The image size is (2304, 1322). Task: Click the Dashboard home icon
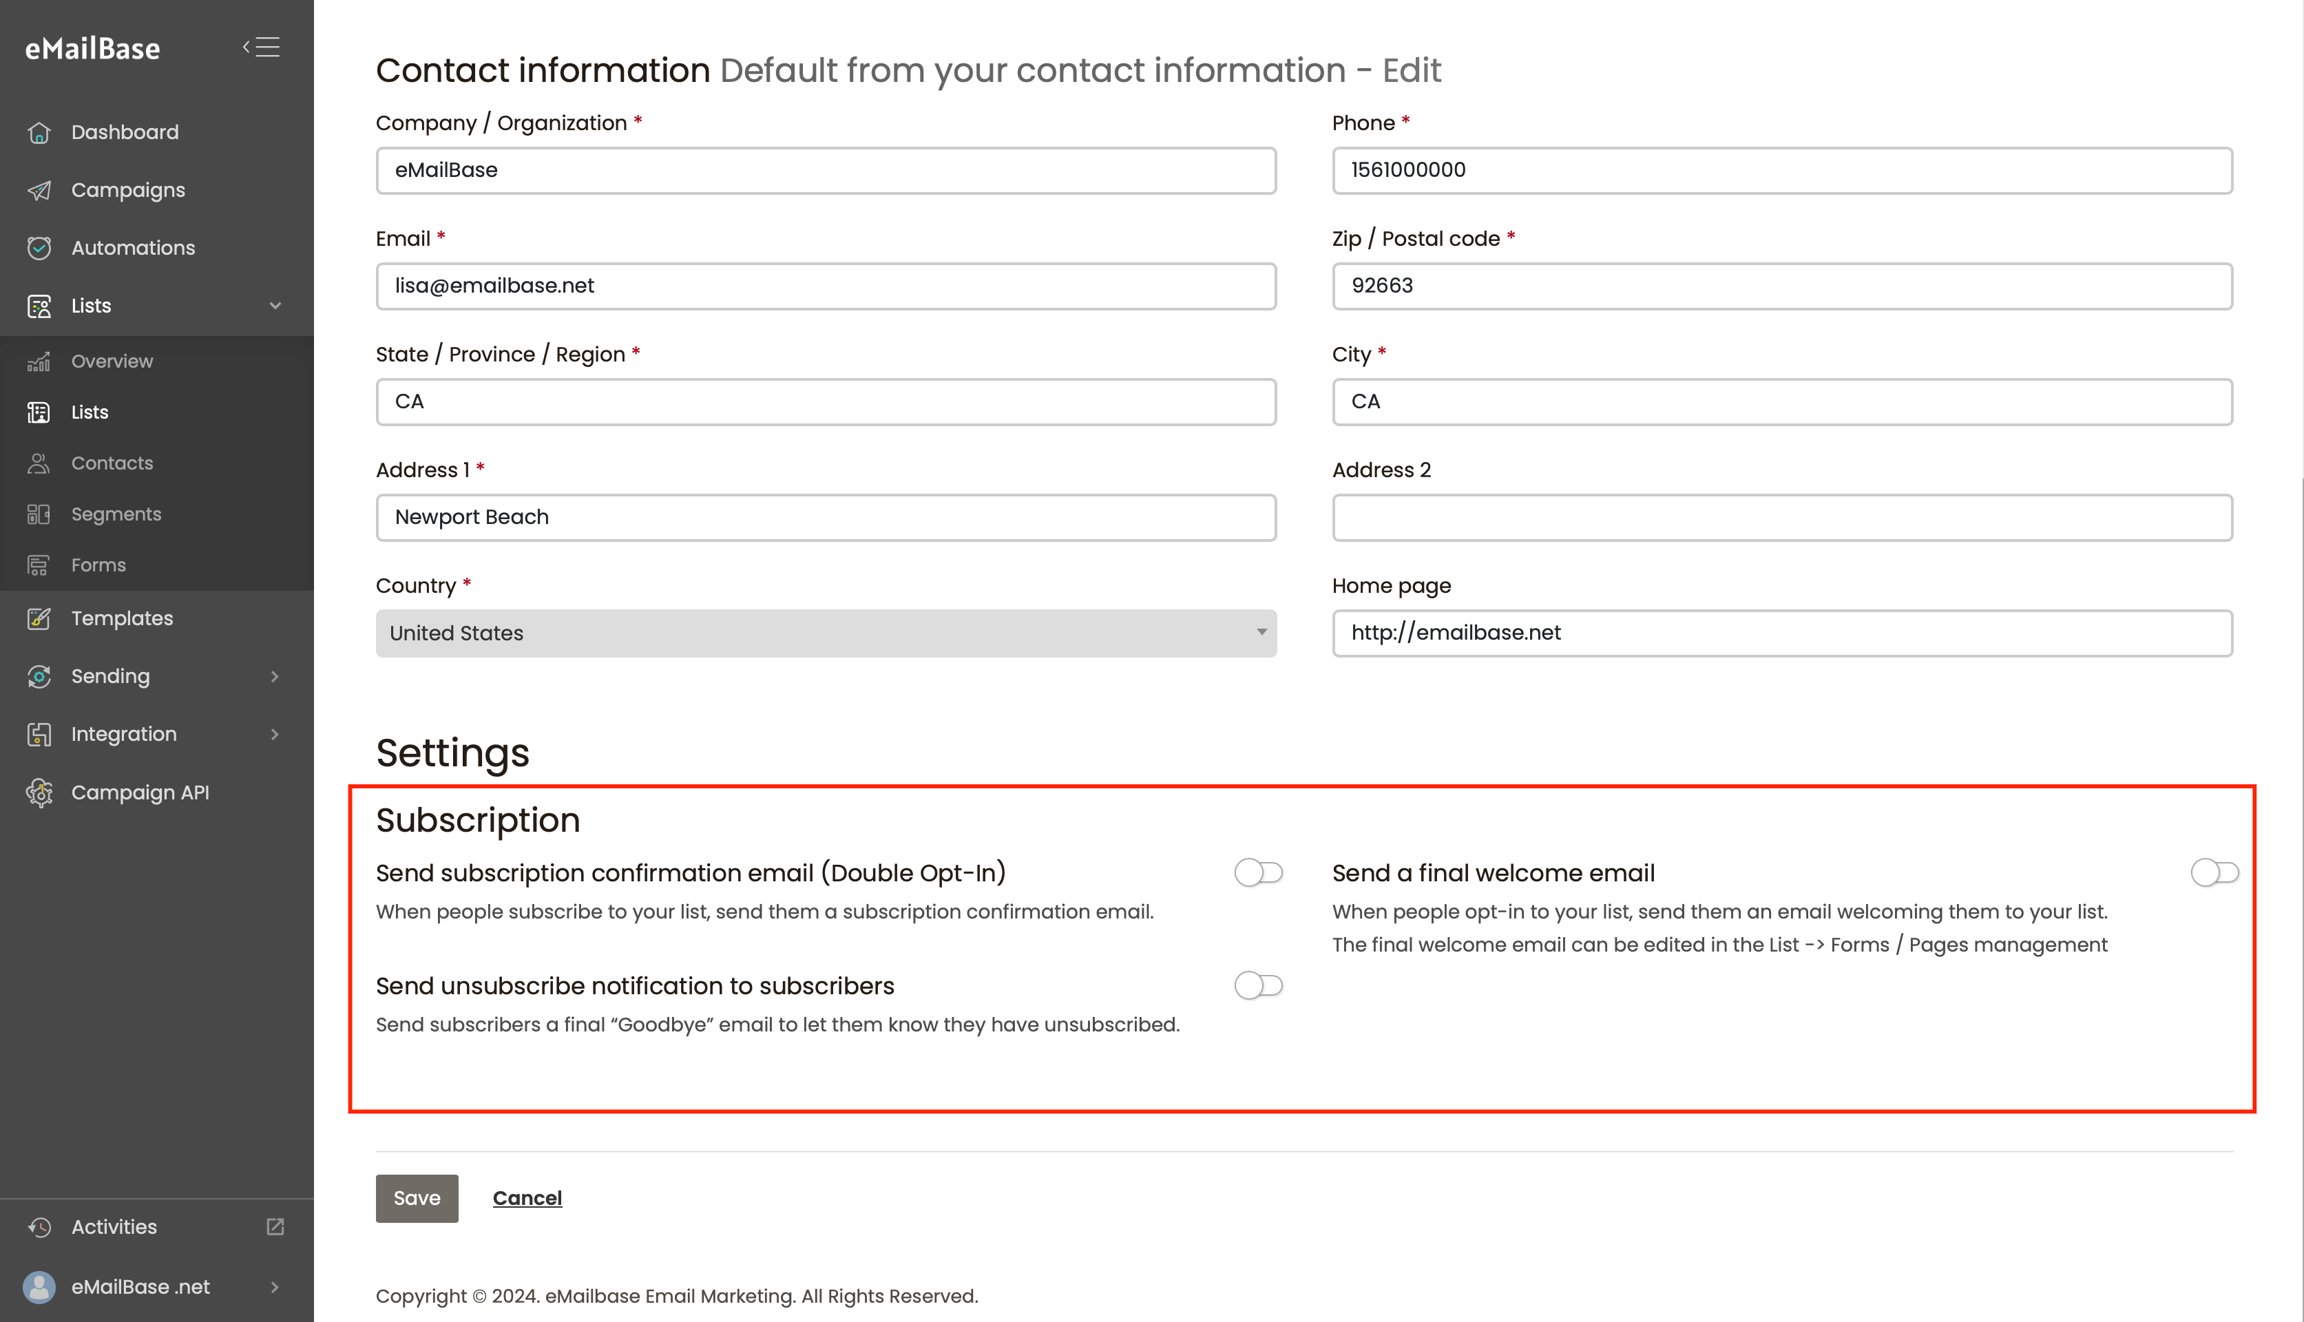[39, 132]
